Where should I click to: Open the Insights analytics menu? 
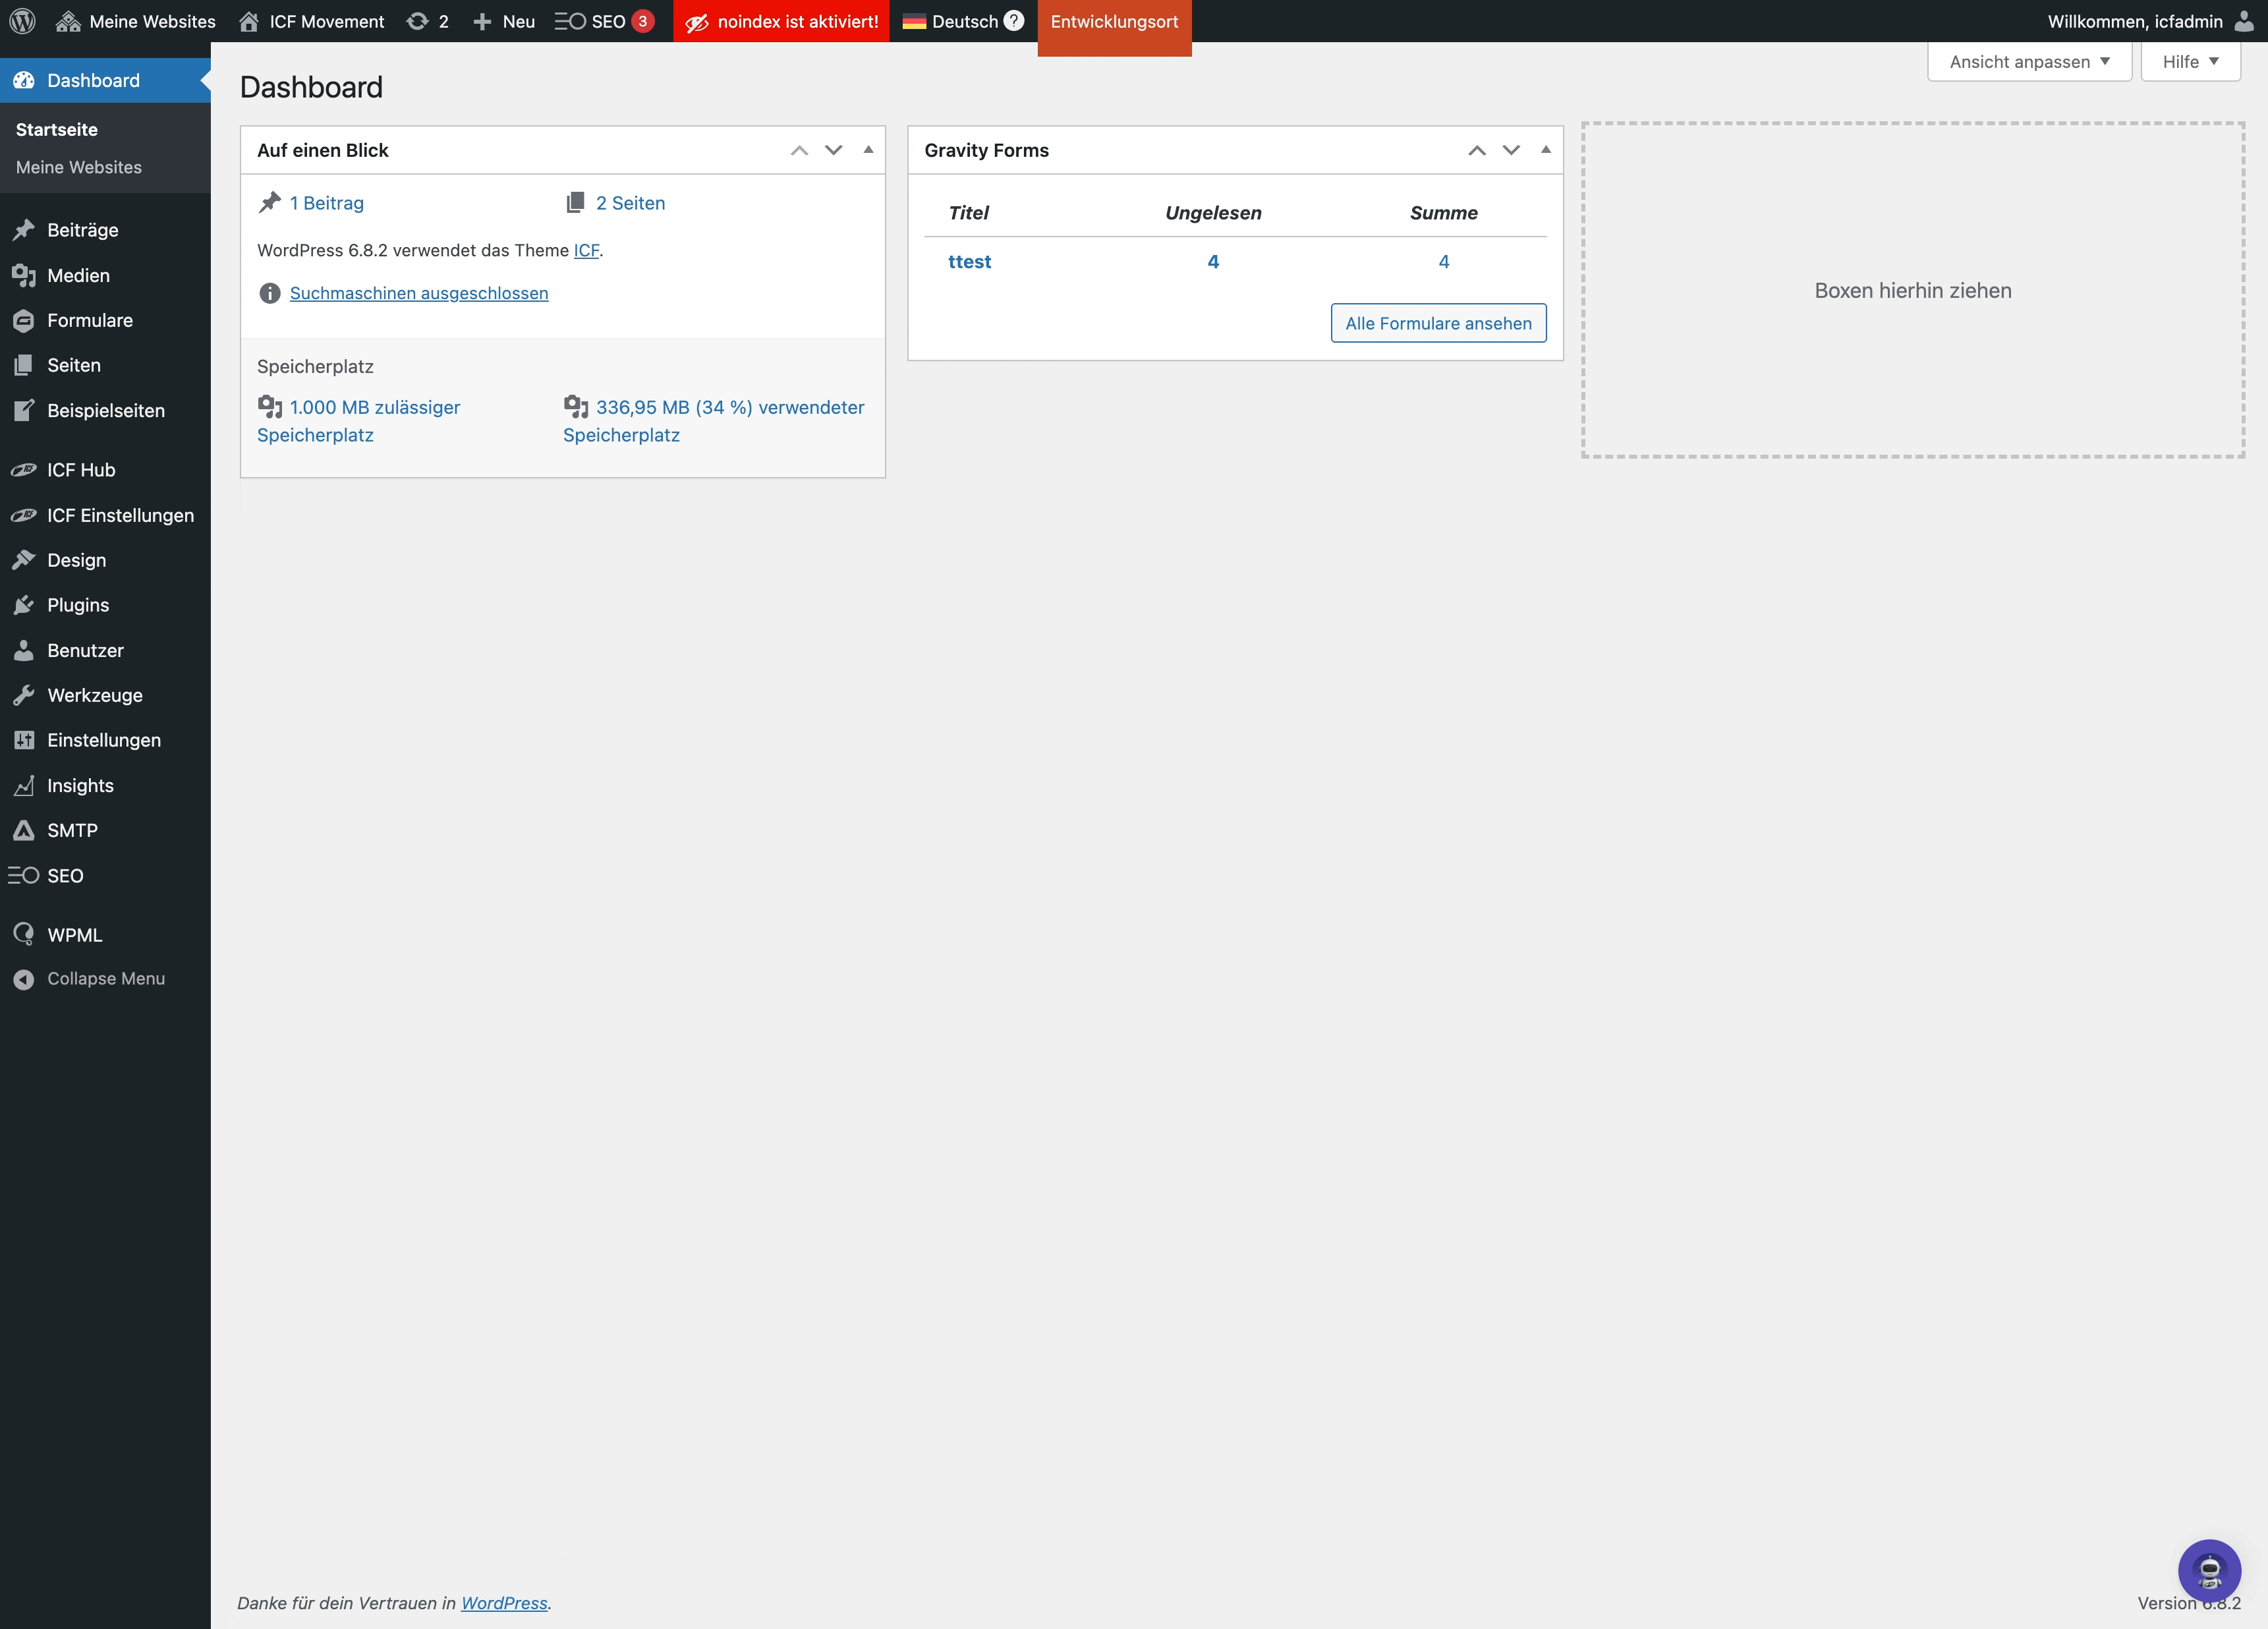(x=80, y=785)
